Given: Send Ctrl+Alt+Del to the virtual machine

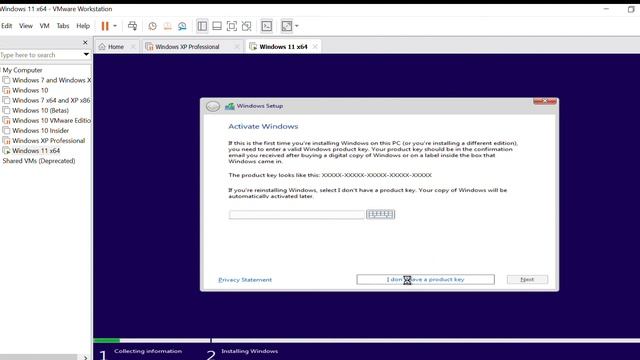Looking at the screenshot, I should pyautogui.click(x=132, y=26).
